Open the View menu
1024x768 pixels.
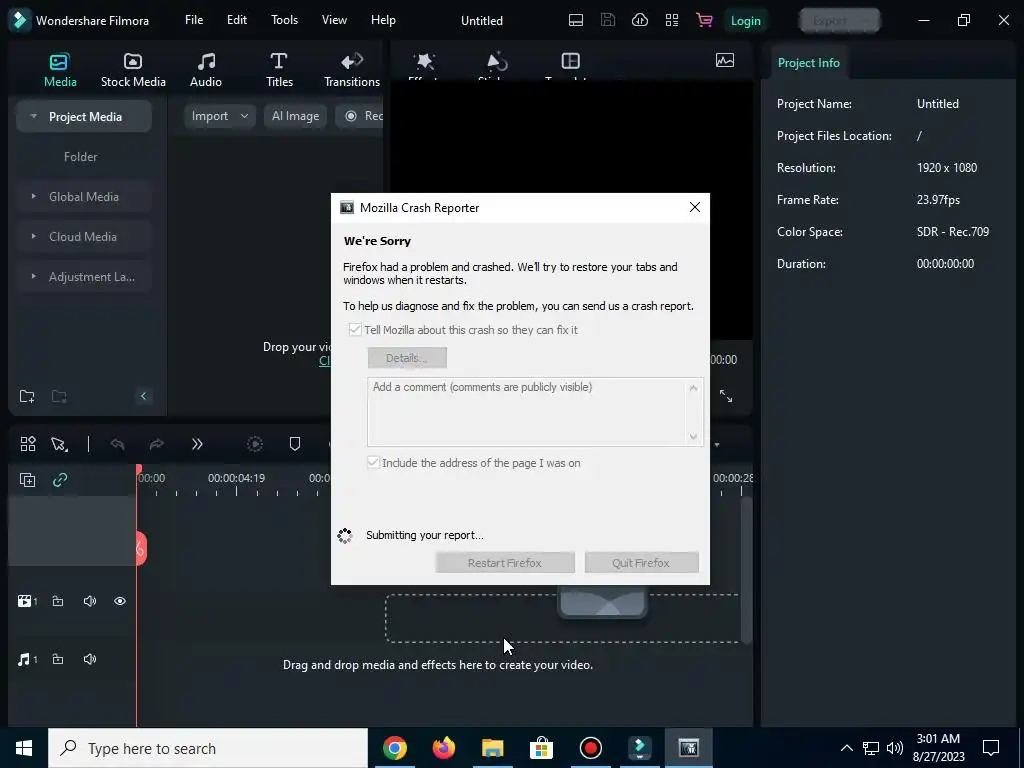[x=334, y=20]
